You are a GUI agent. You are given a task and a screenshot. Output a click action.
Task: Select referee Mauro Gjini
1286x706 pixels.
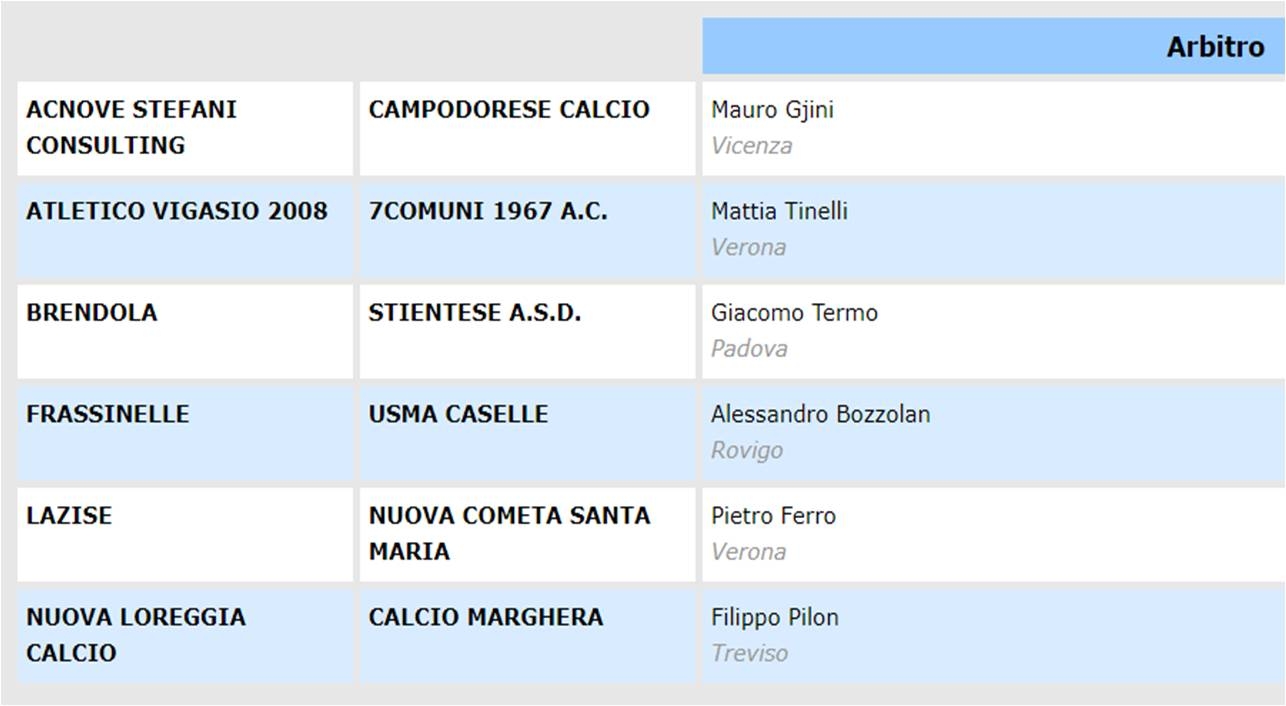(x=772, y=110)
